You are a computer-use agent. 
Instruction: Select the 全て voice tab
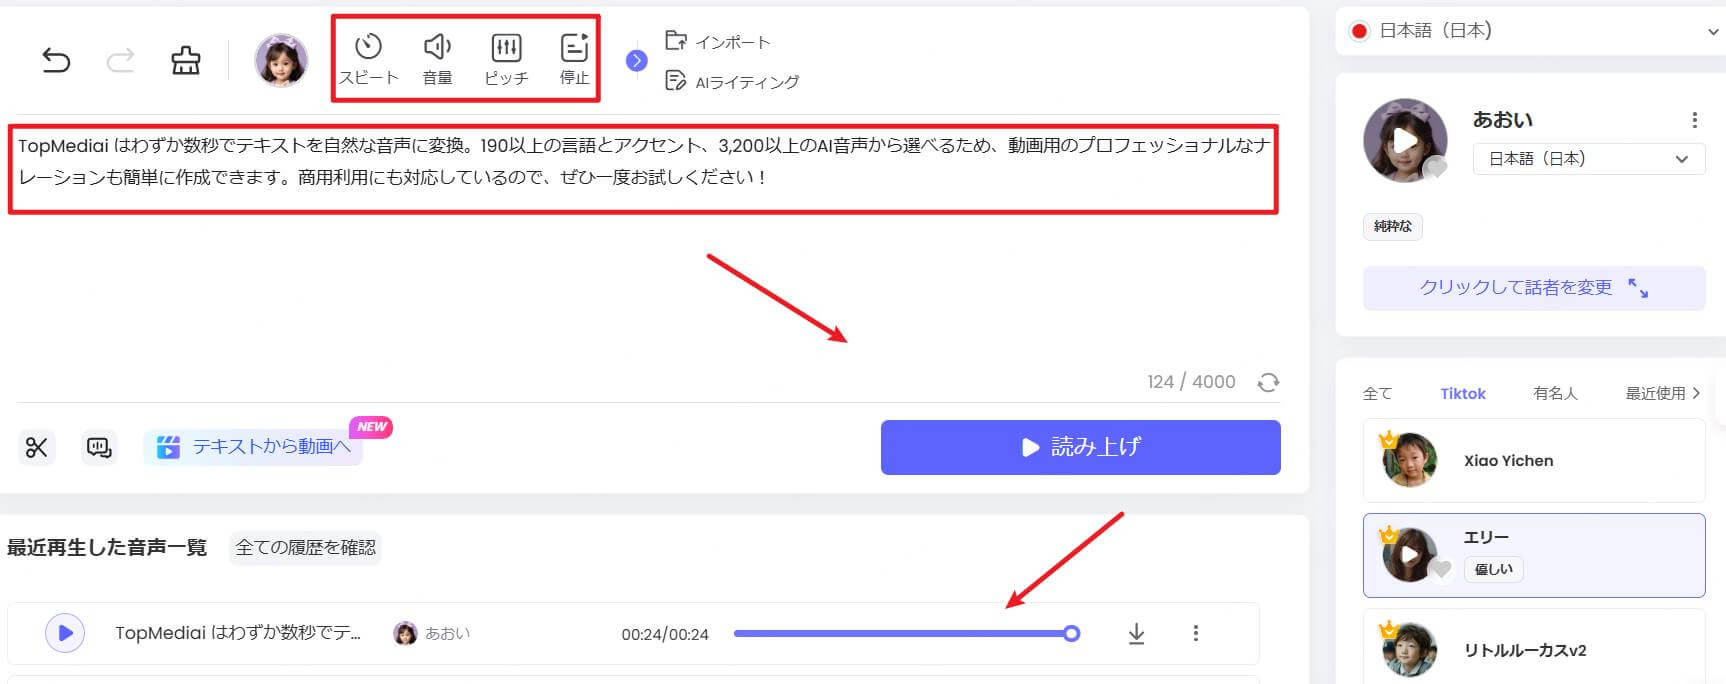1377,393
